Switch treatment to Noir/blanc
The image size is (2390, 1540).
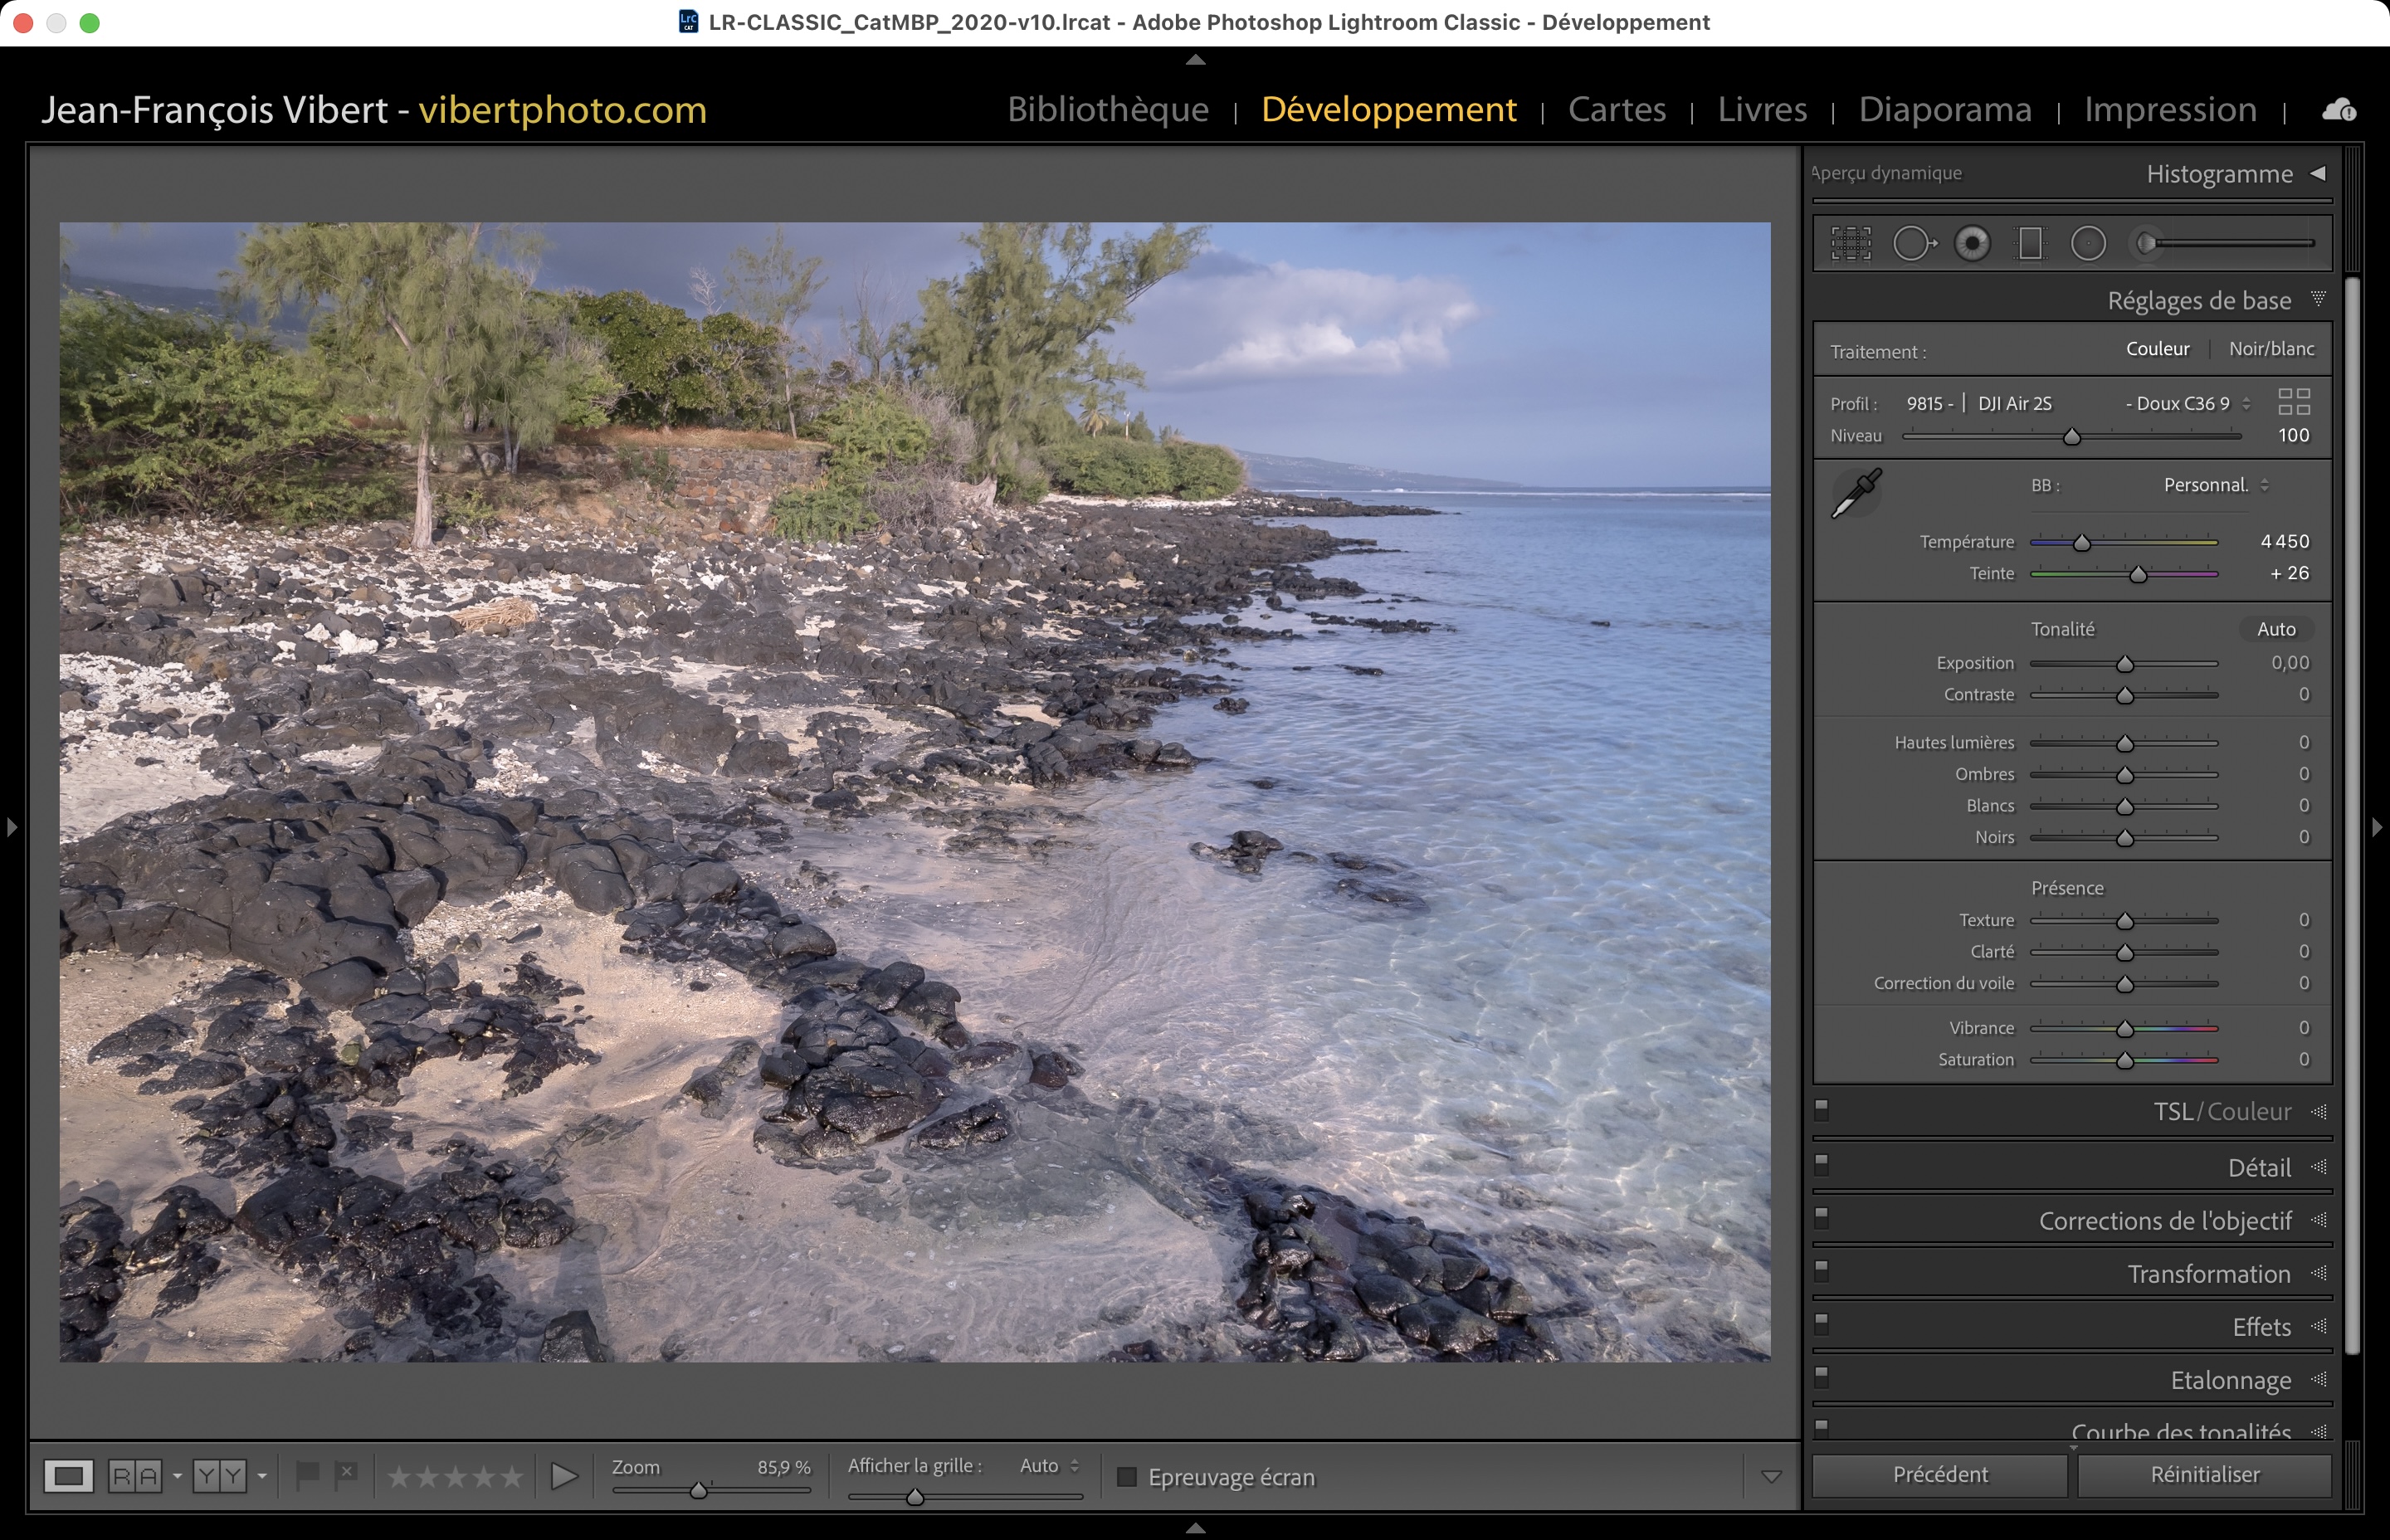[x=2271, y=349]
